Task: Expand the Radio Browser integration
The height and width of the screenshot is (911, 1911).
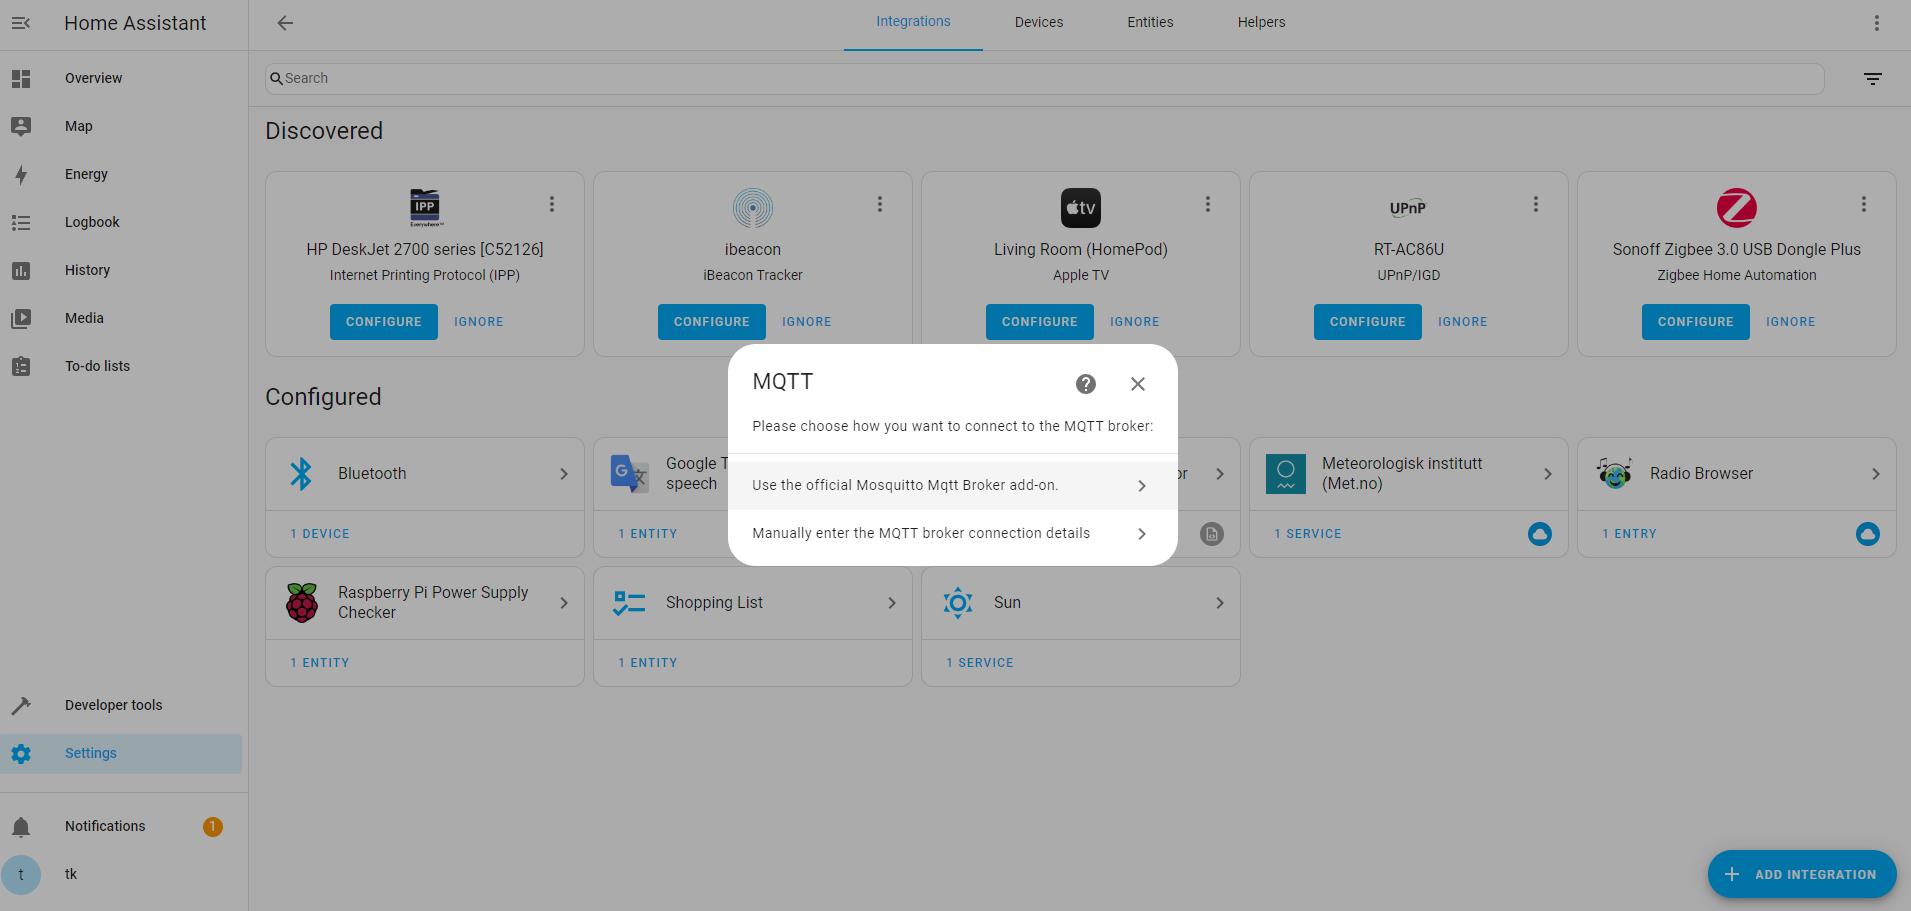Action: (x=1736, y=474)
